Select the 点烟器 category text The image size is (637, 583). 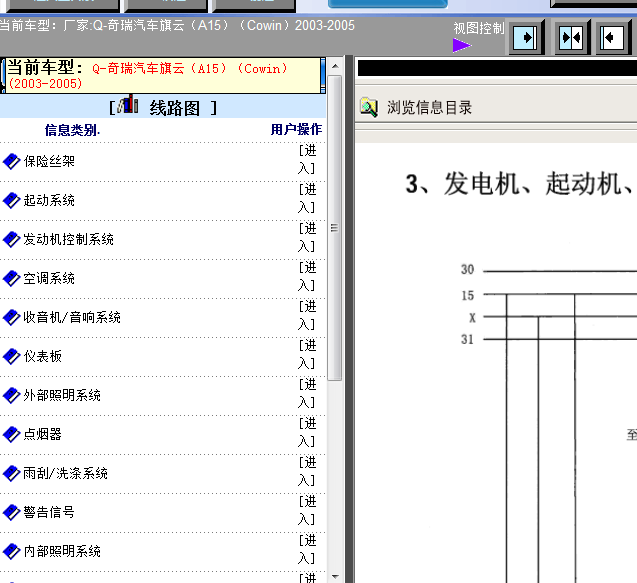(x=43, y=434)
